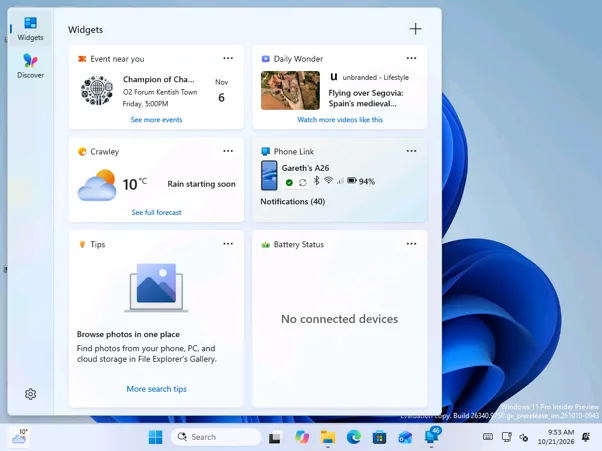Open File Explorer from the taskbar

tap(328, 437)
